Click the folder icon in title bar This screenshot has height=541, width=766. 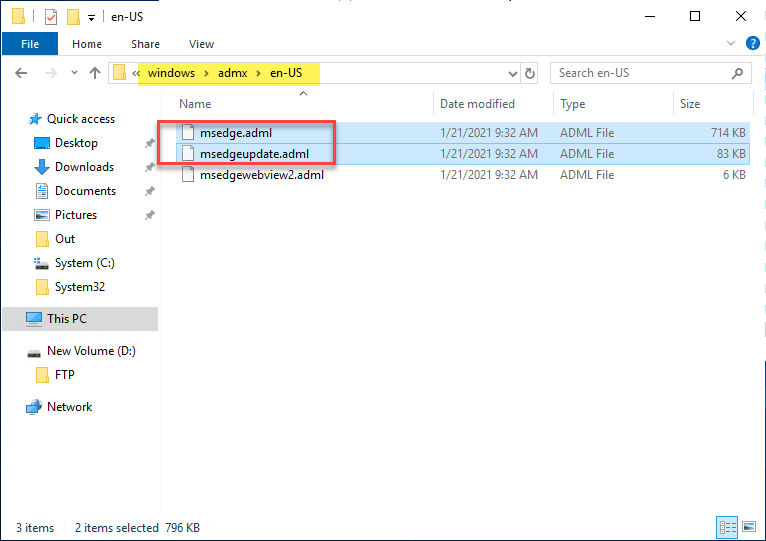coord(19,17)
